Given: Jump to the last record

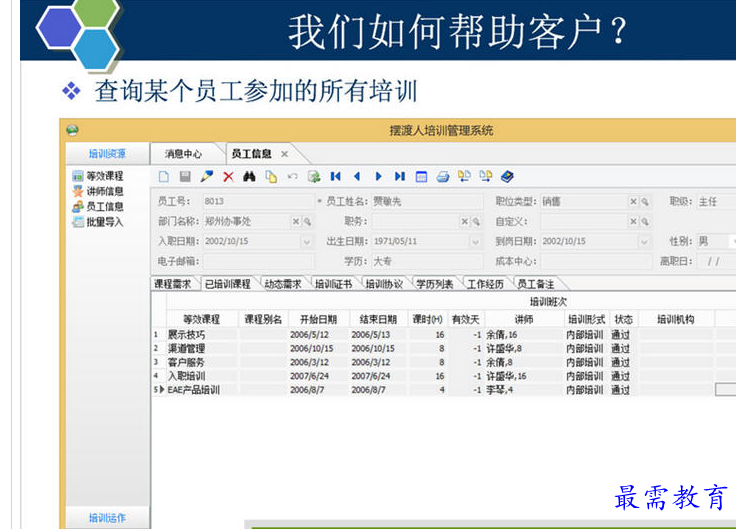Looking at the screenshot, I should (x=399, y=176).
